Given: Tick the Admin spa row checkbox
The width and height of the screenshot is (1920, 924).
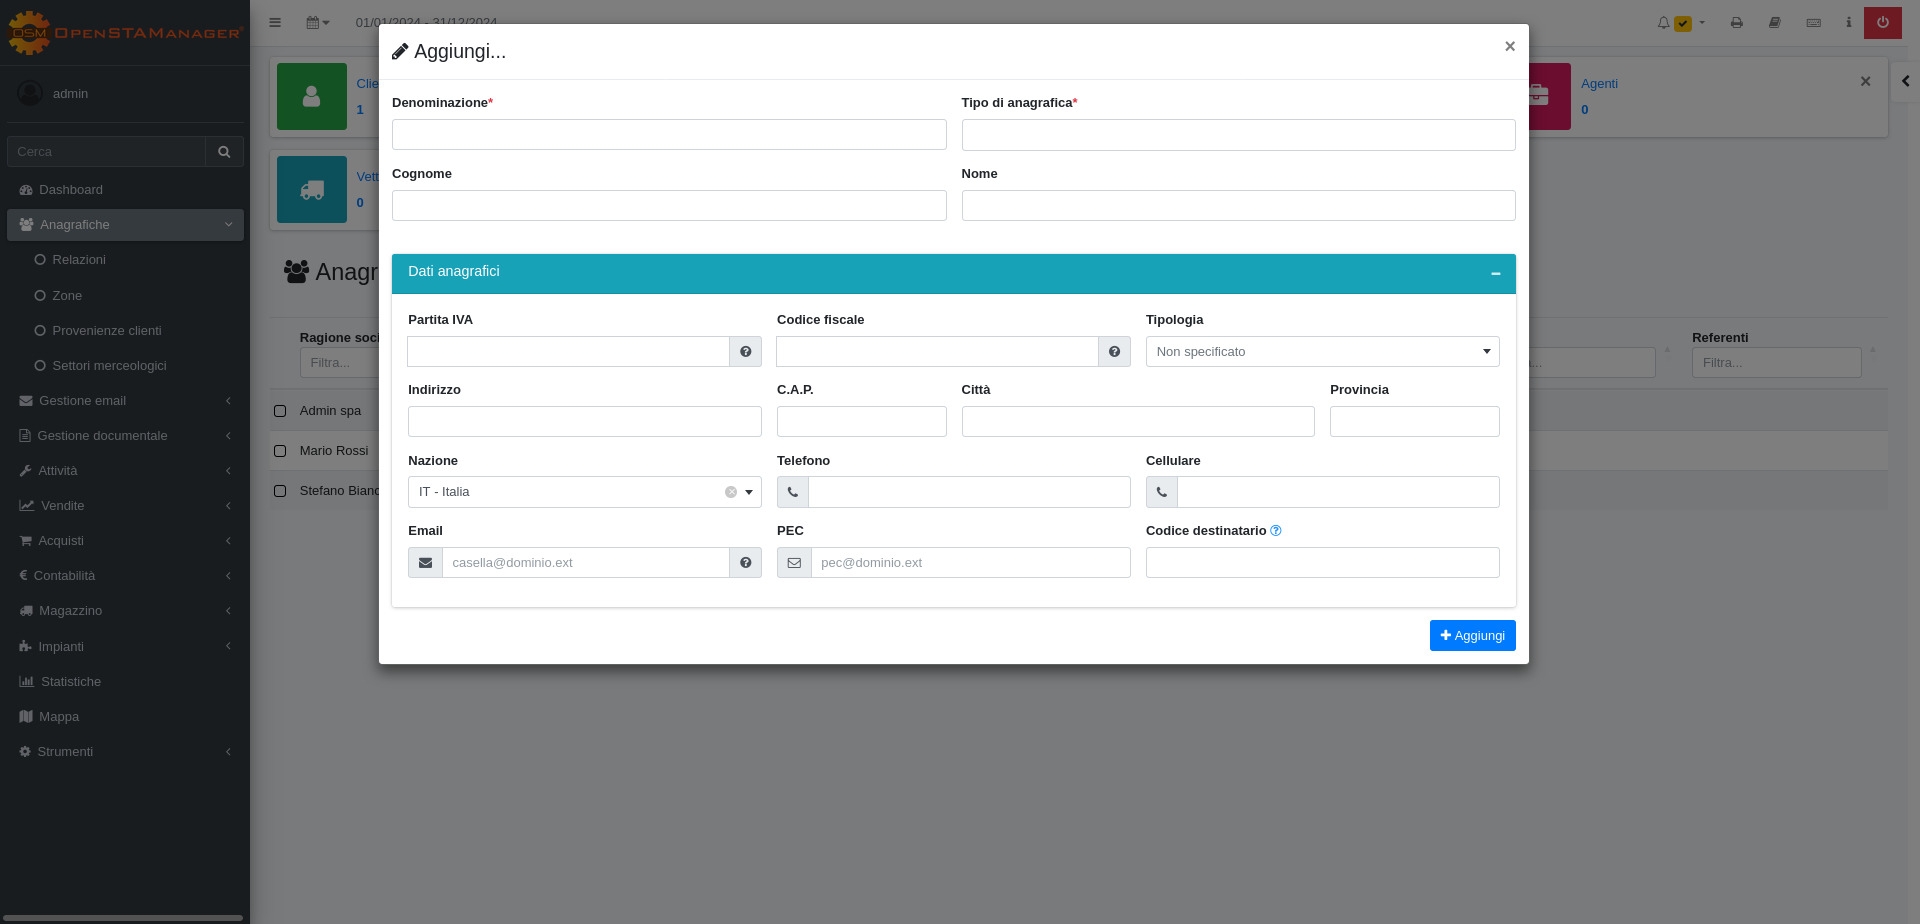Looking at the screenshot, I should click(x=280, y=411).
